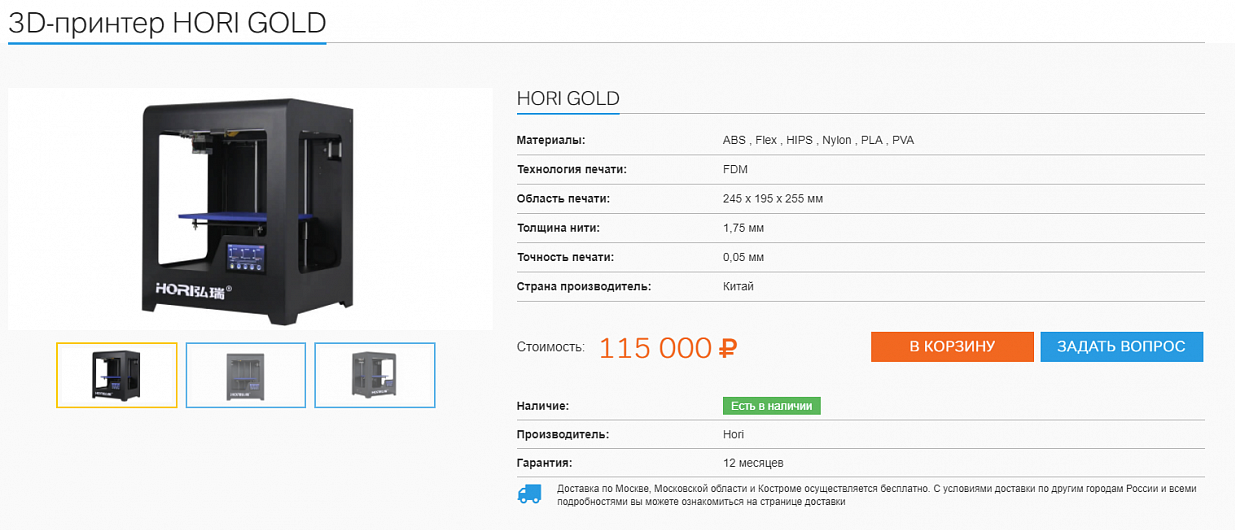Click the materials value ABS, Flex, HIPS

pyautogui.click(x=818, y=140)
